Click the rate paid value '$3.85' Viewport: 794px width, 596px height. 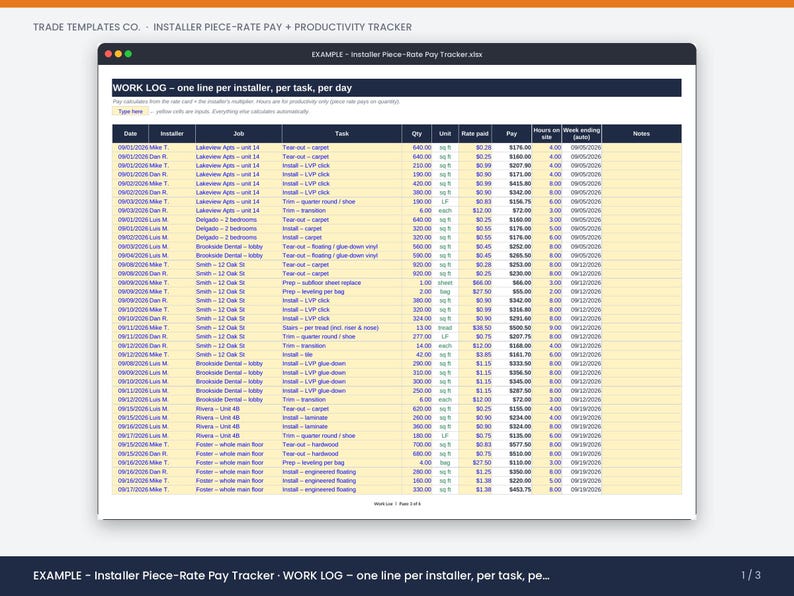(x=484, y=354)
